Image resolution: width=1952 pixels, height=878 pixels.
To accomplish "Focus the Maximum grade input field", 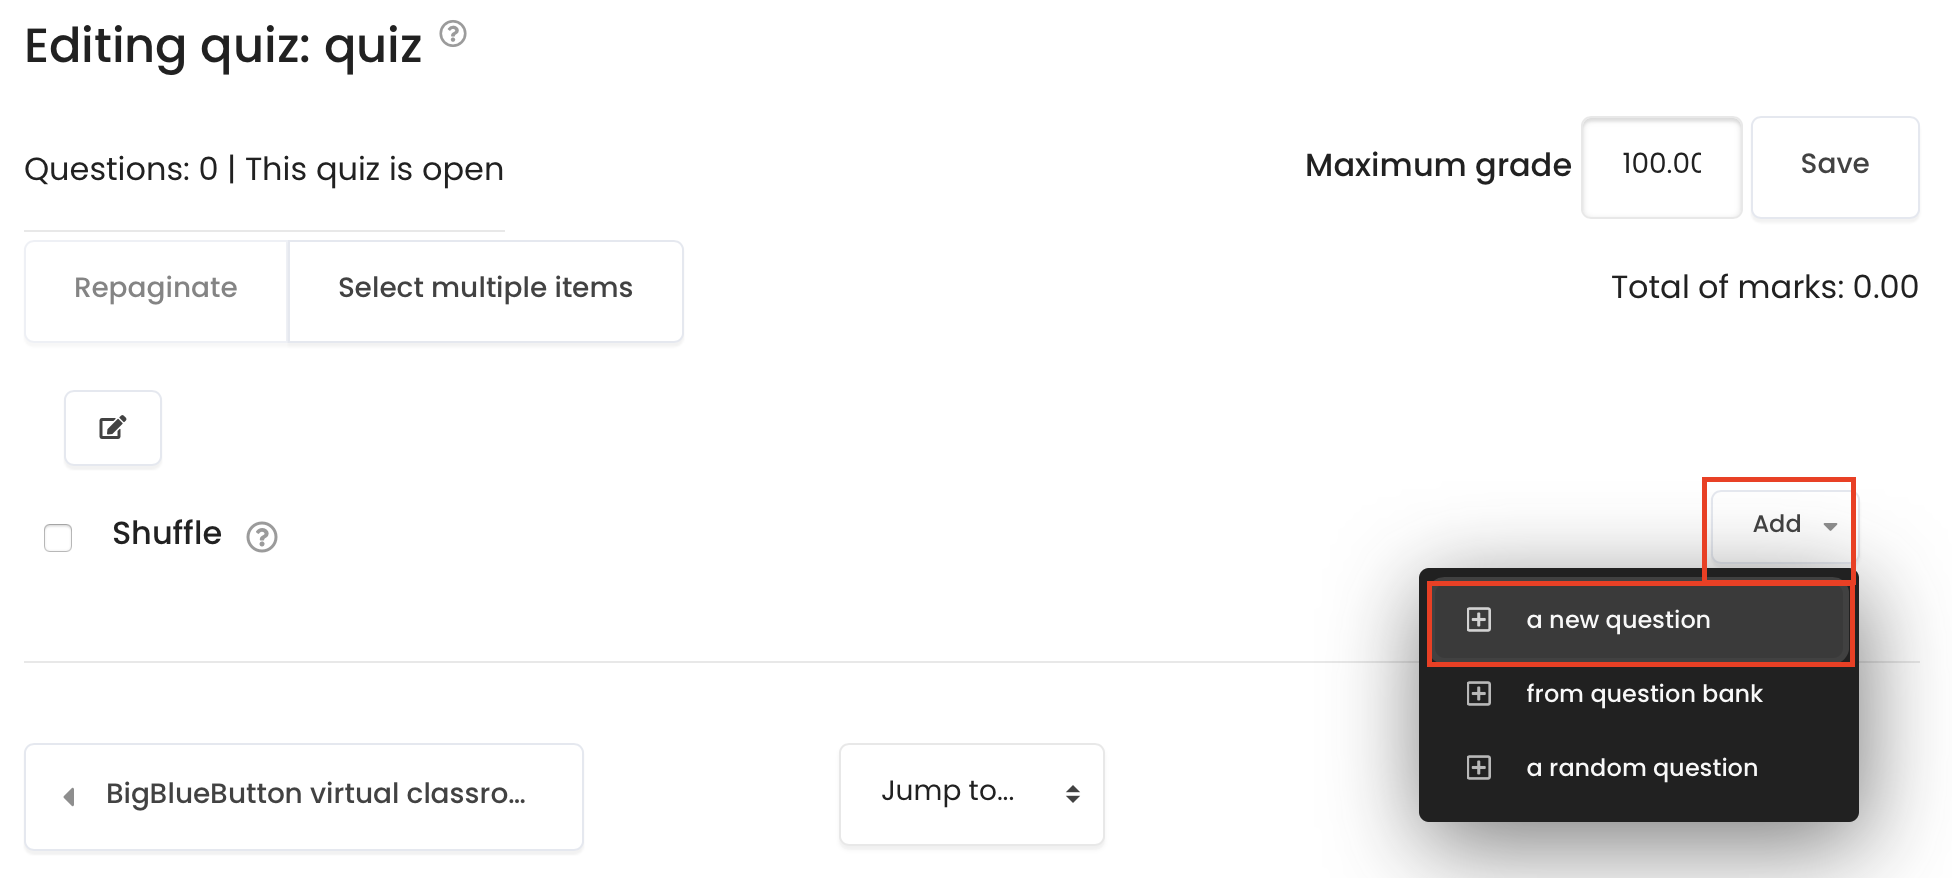I will coord(1662,167).
